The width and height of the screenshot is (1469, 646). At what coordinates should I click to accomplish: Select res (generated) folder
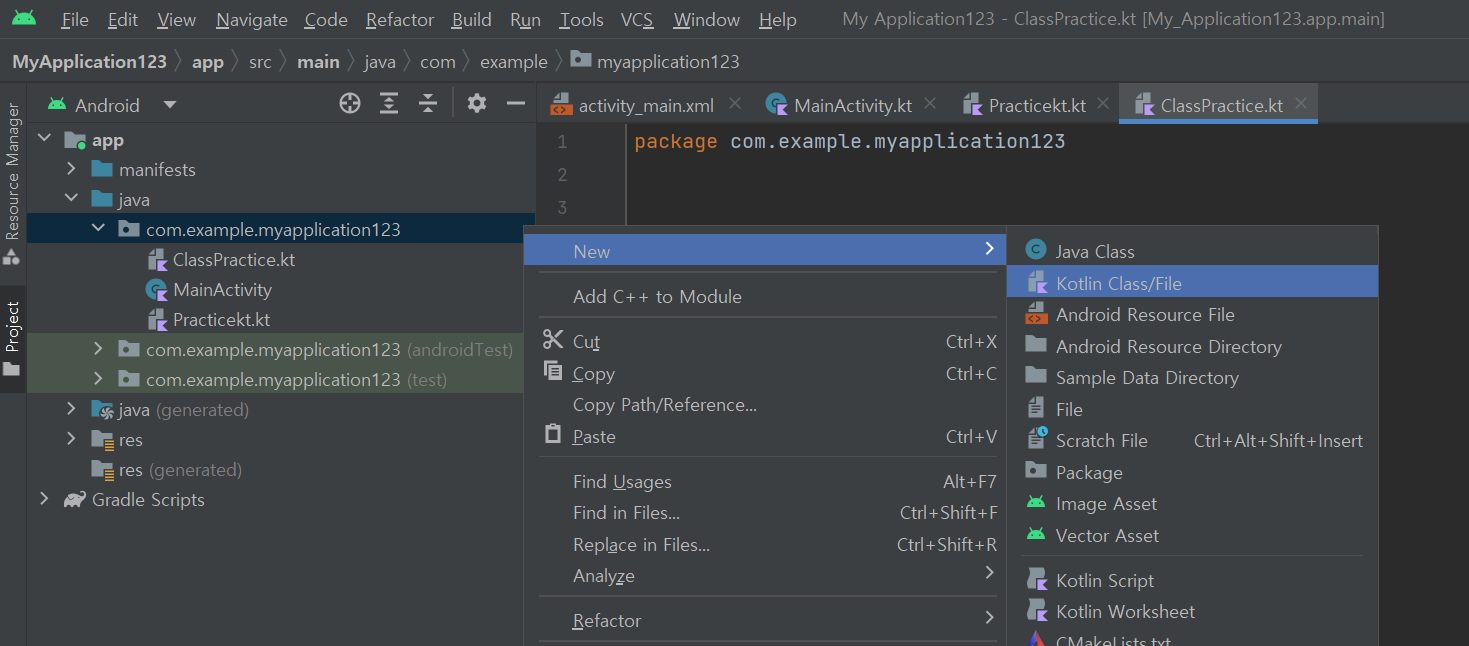(x=166, y=470)
